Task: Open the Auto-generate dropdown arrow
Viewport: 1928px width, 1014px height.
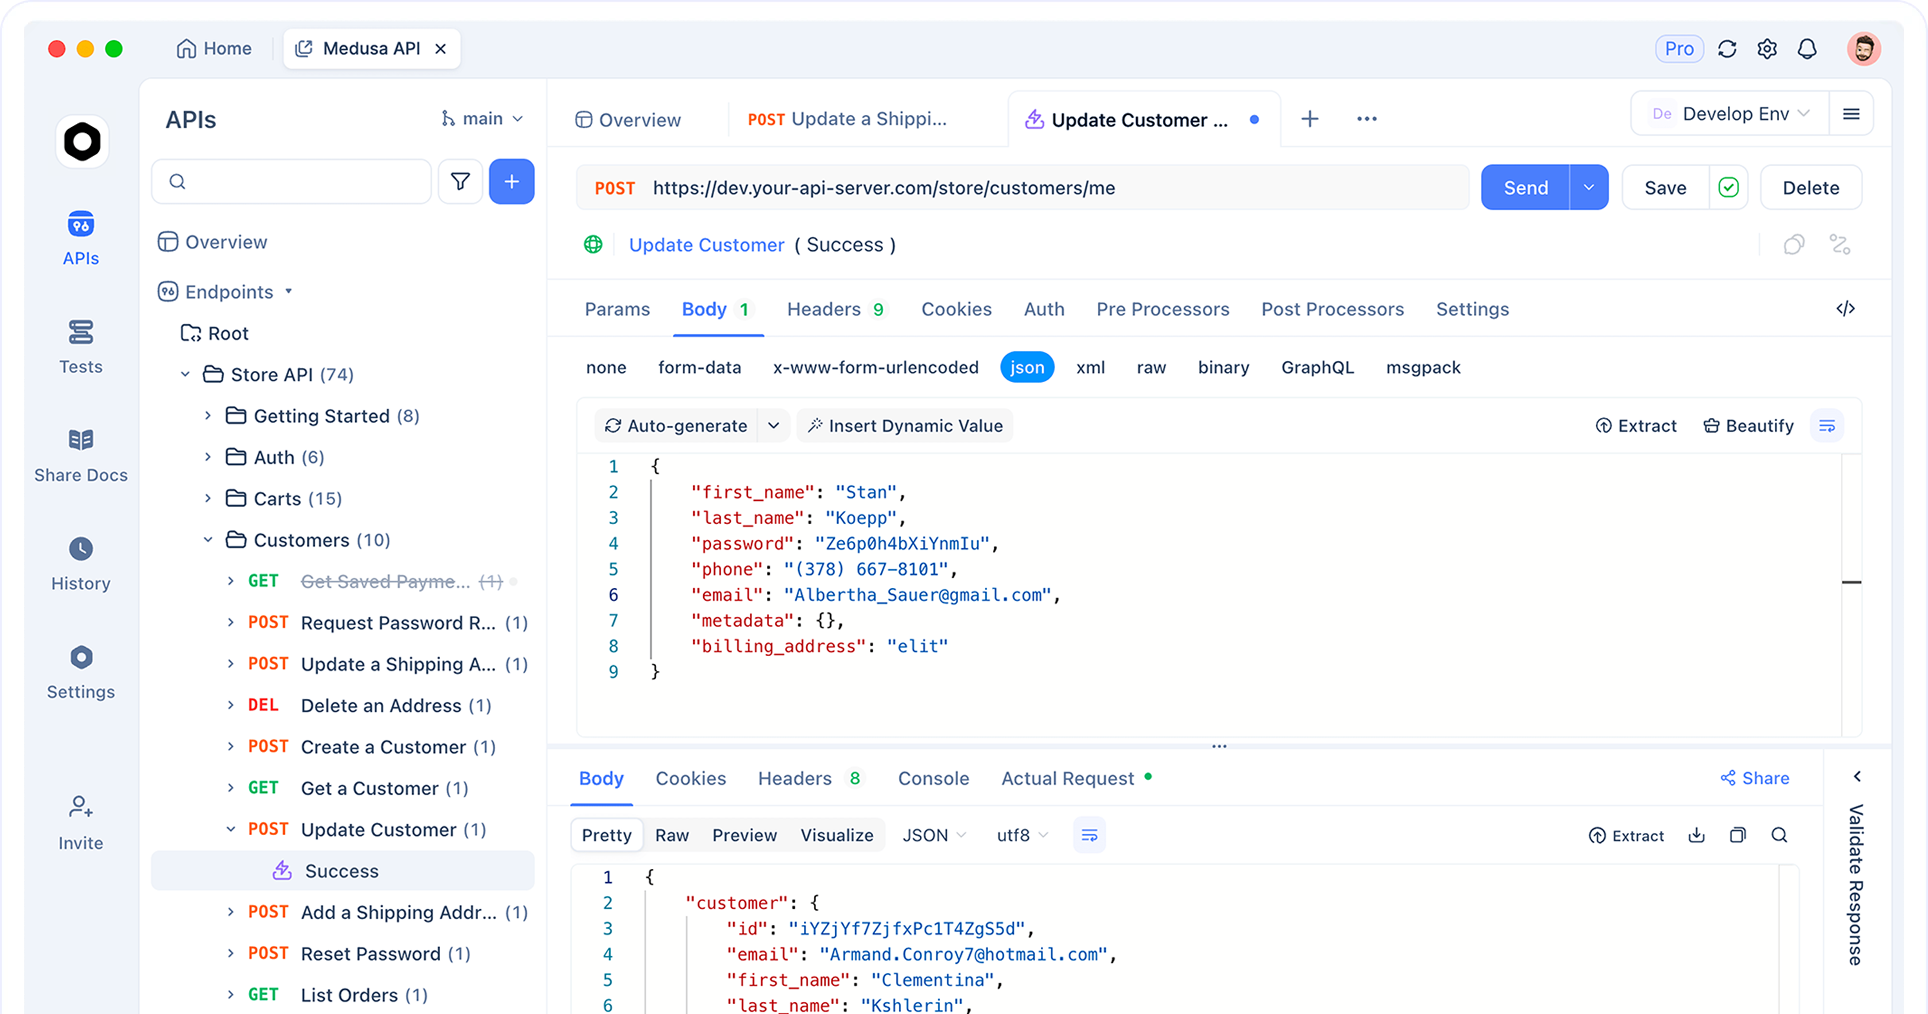Action: coord(773,426)
